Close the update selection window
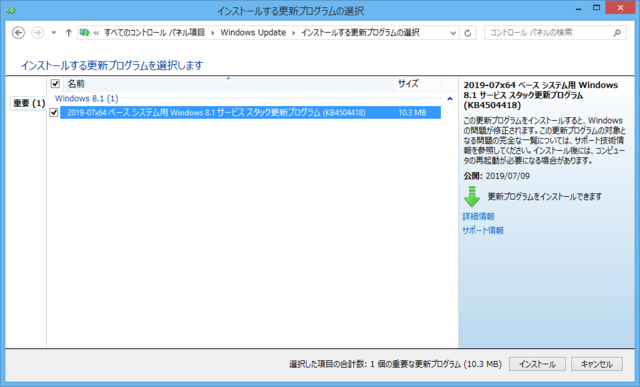 click(x=620, y=8)
